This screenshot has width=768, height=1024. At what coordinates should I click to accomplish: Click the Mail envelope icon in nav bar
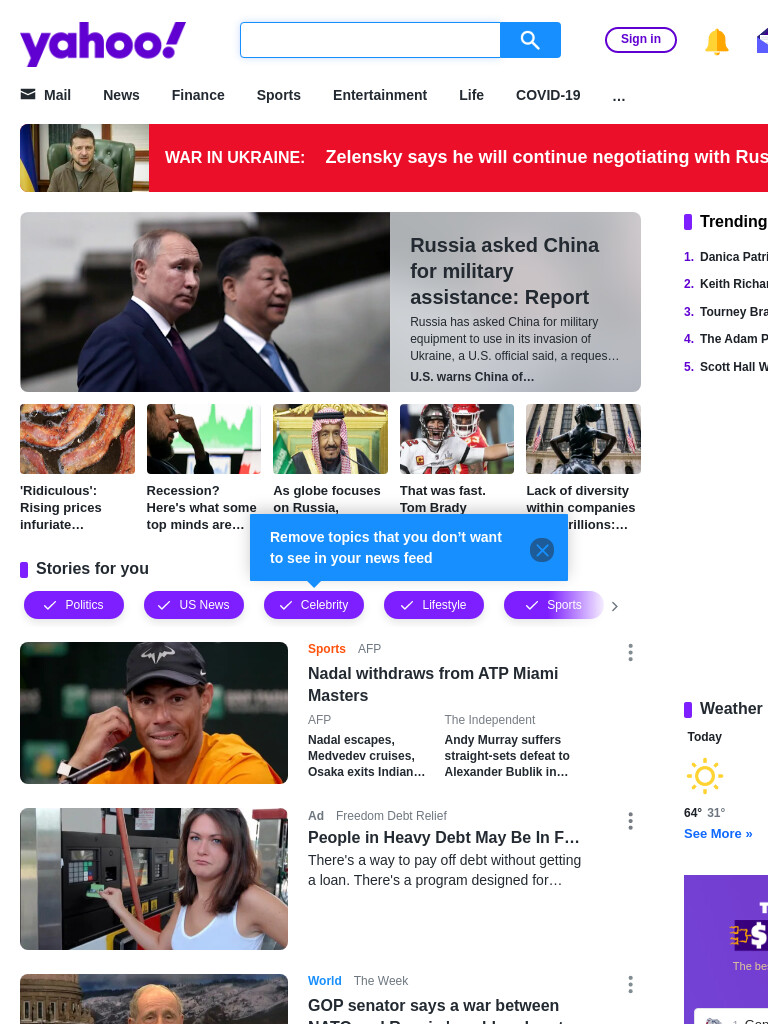[x=28, y=95]
